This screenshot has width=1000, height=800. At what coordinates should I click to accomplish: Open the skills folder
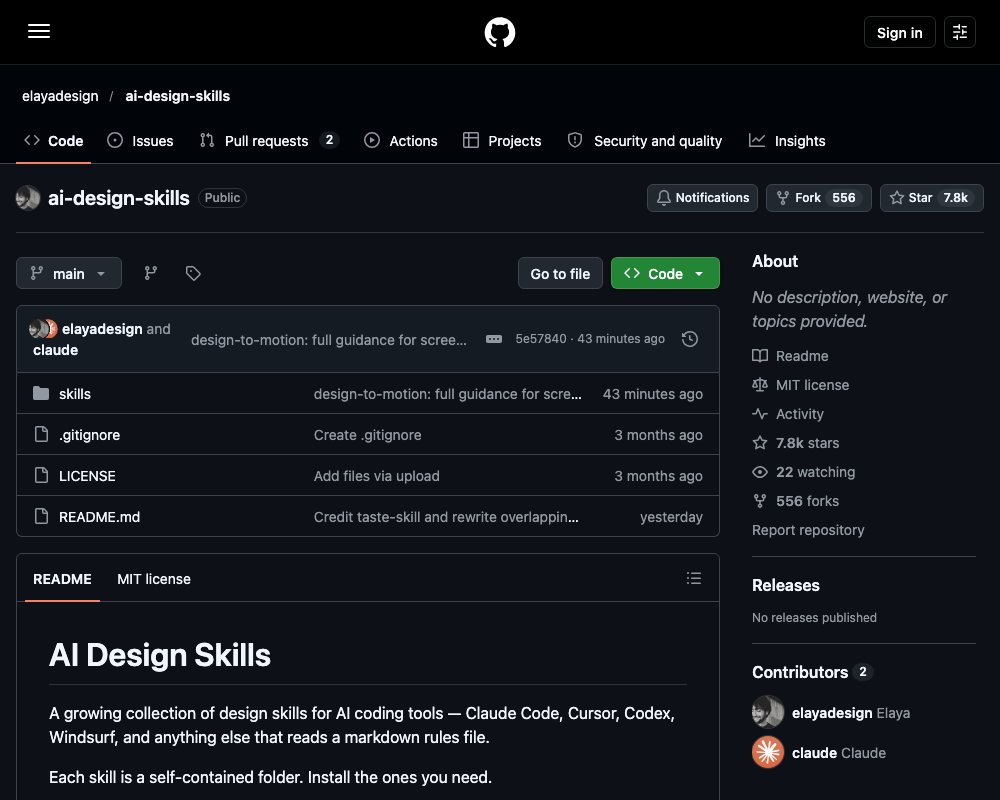75,394
